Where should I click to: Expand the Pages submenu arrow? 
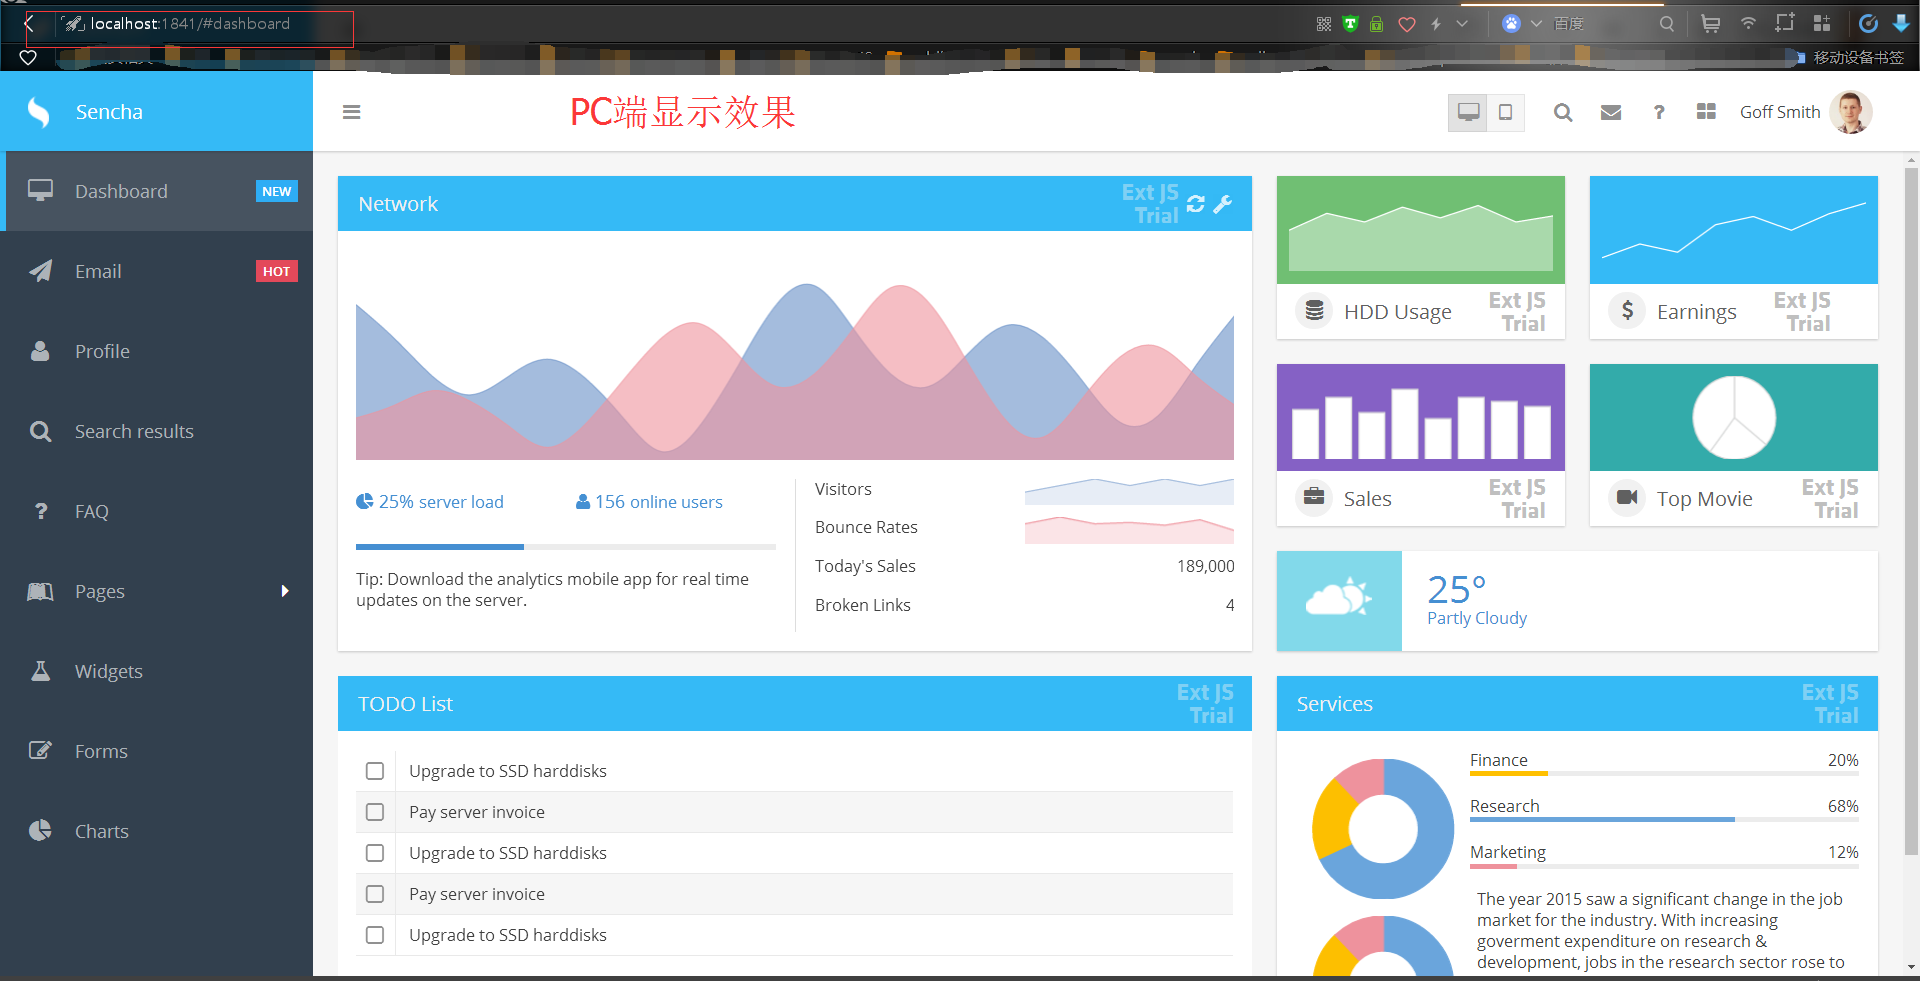point(285,591)
